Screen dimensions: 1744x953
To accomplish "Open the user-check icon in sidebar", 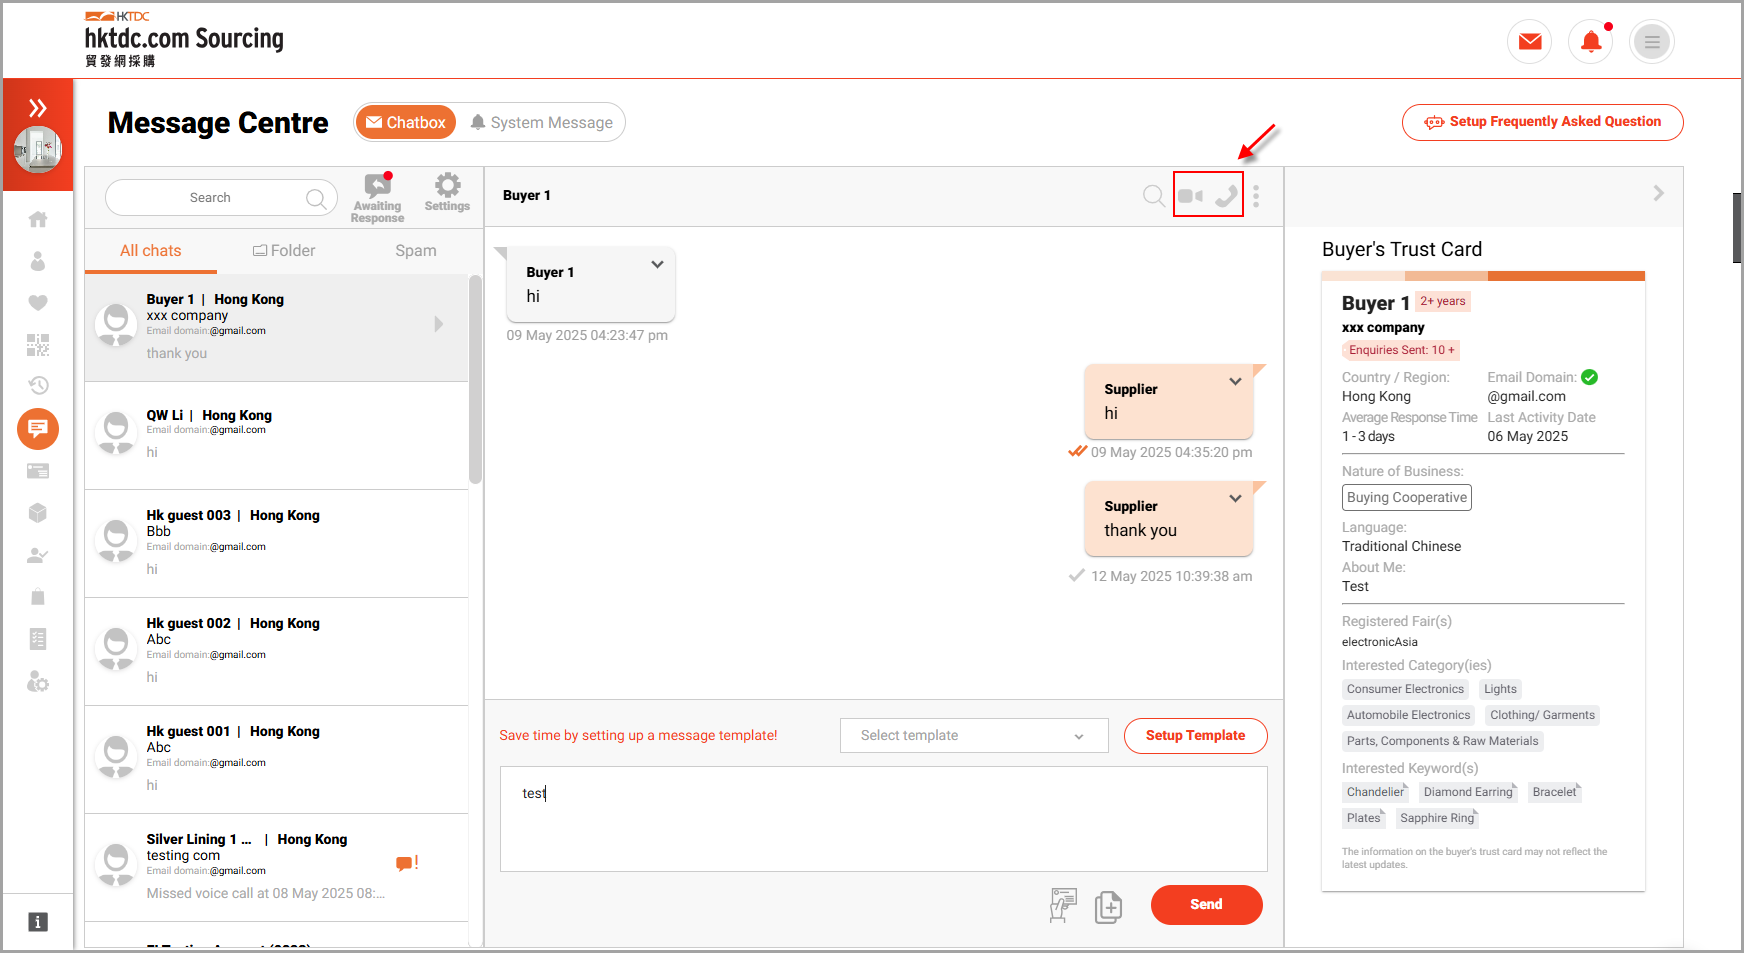I will tap(38, 555).
